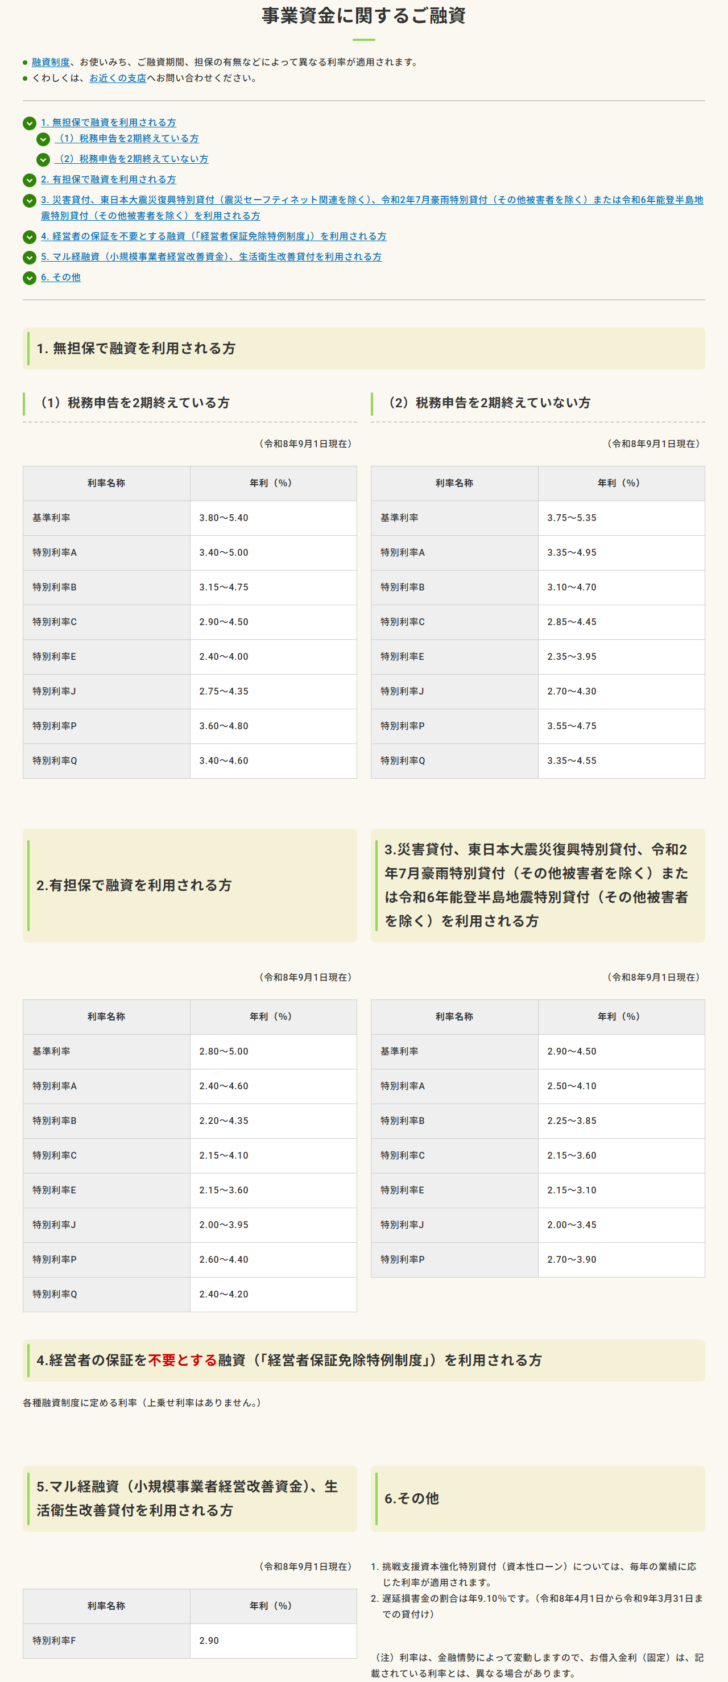Click the note about 遅延損害金の割合
728x1682 pixels.
[x=537, y=1606]
